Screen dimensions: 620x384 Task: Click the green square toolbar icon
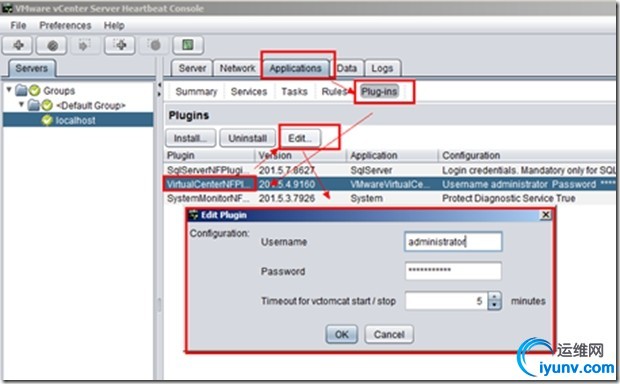click(188, 45)
